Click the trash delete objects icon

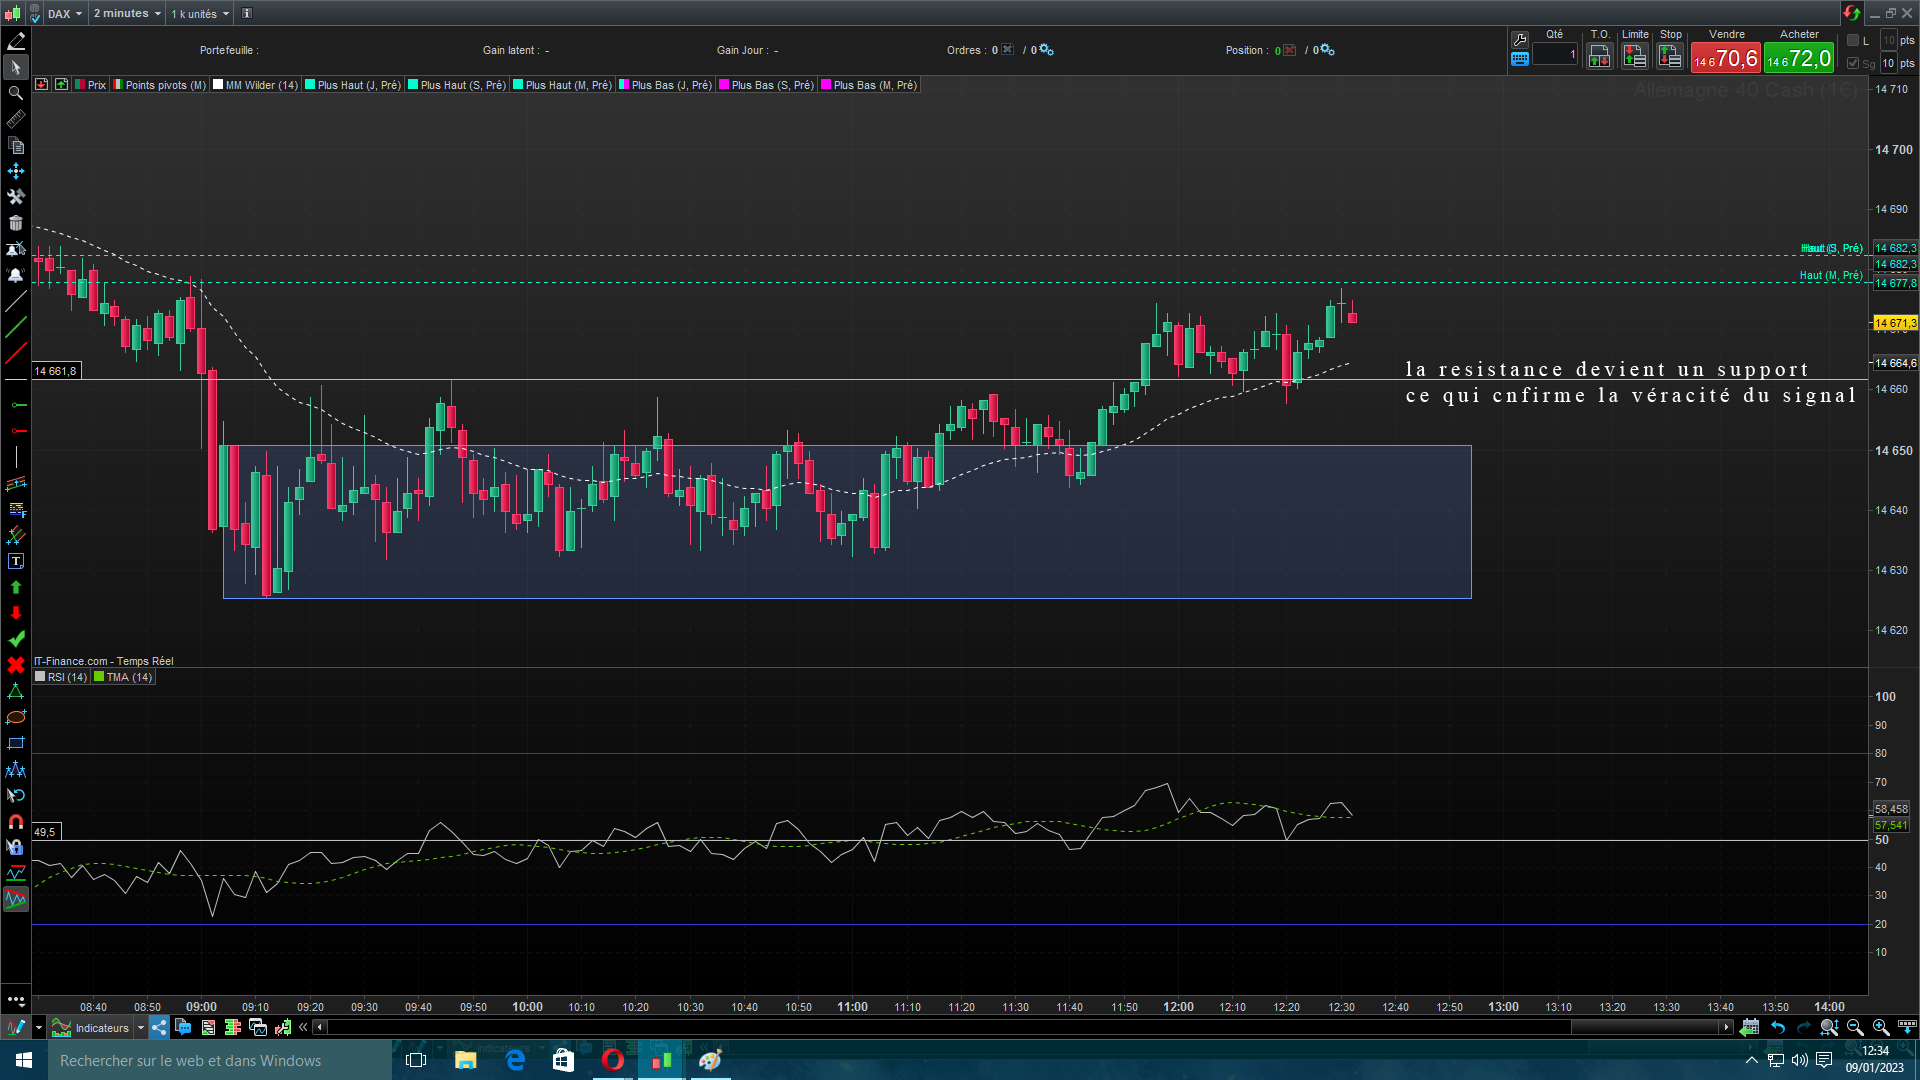pyautogui.click(x=15, y=223)
